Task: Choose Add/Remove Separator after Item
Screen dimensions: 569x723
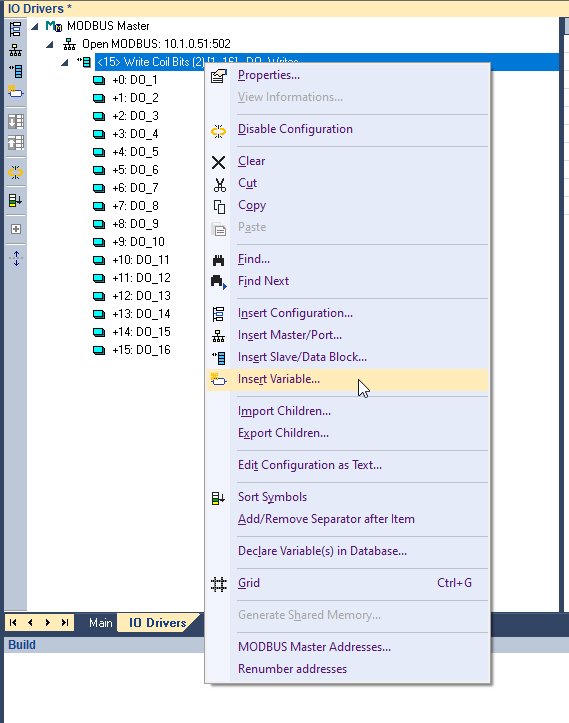Action: (x=326, y=519)
